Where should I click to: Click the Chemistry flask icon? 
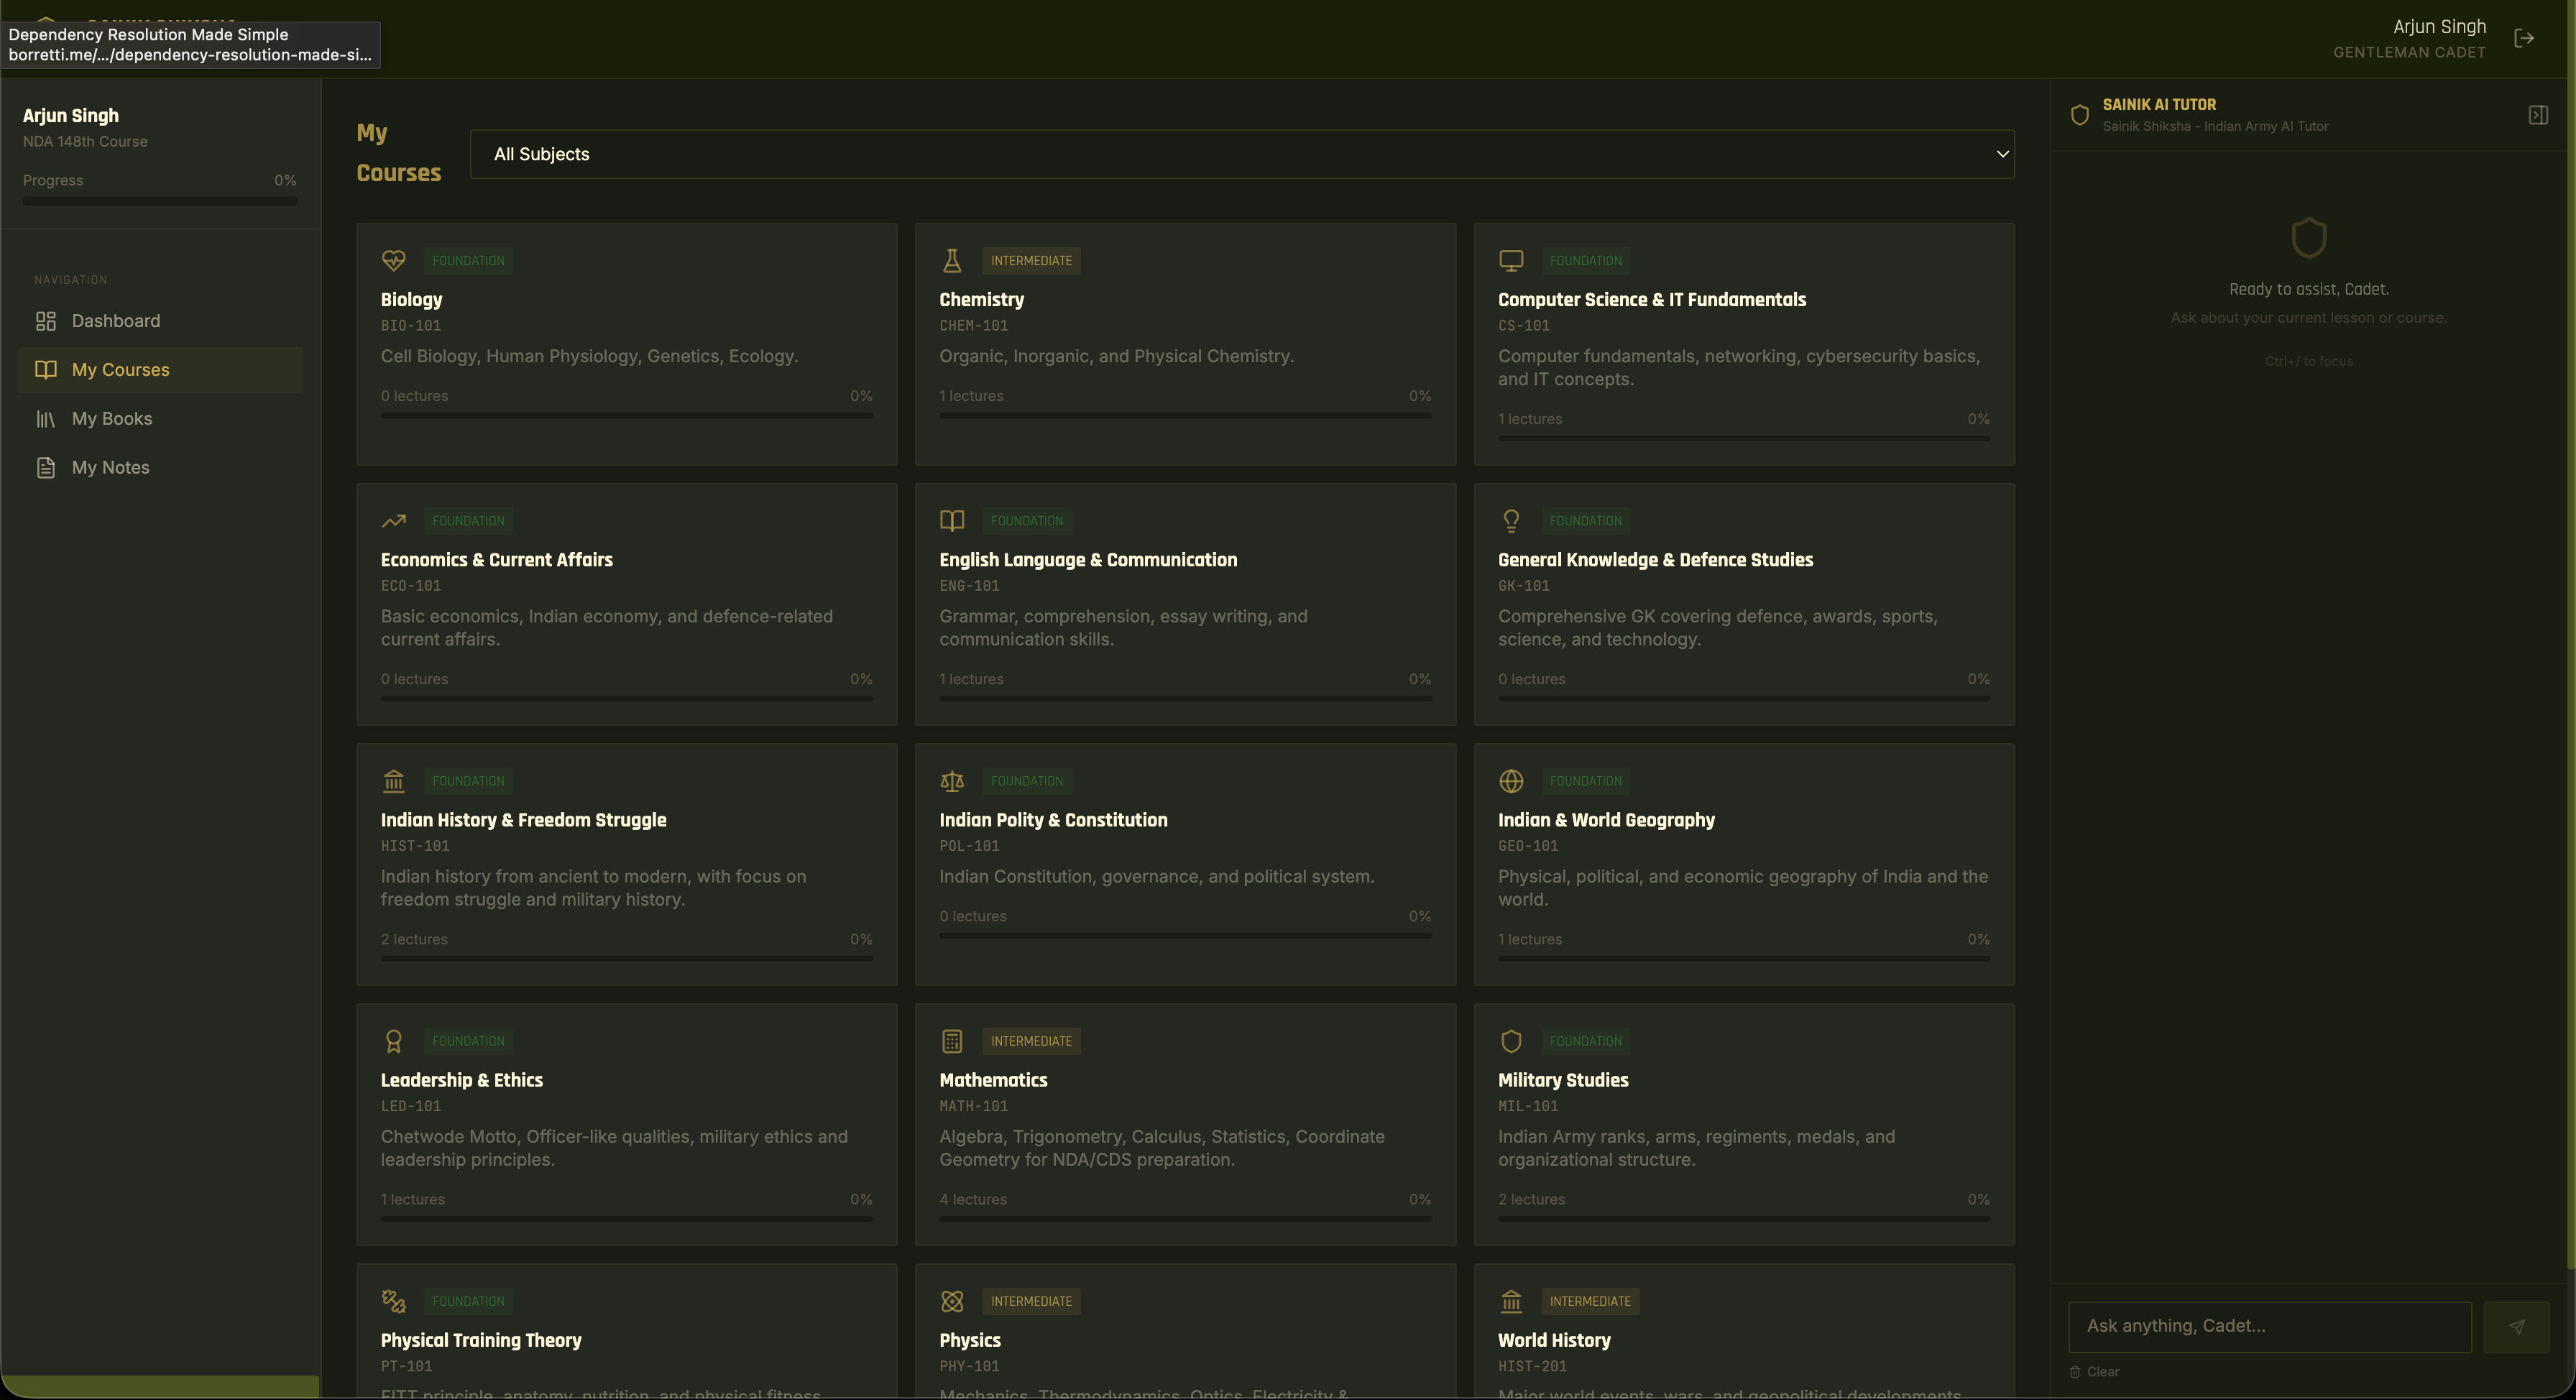point(952,260)
